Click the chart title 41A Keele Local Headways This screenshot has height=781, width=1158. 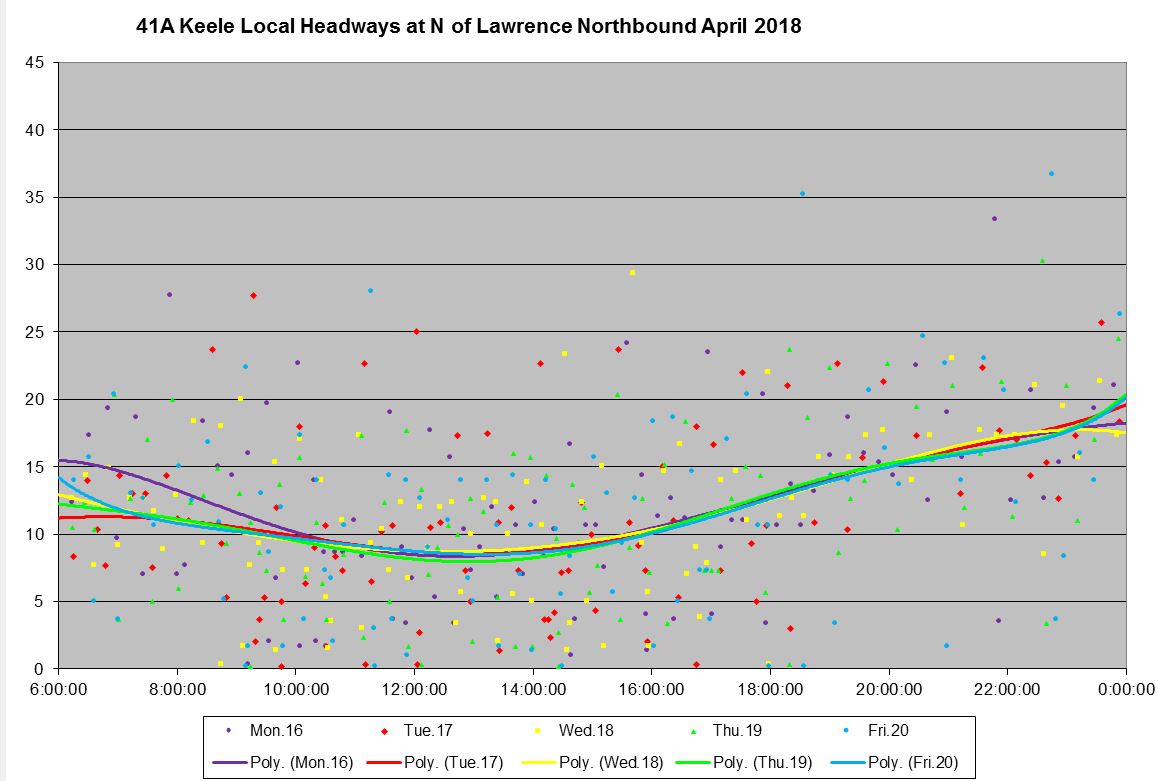468,27
